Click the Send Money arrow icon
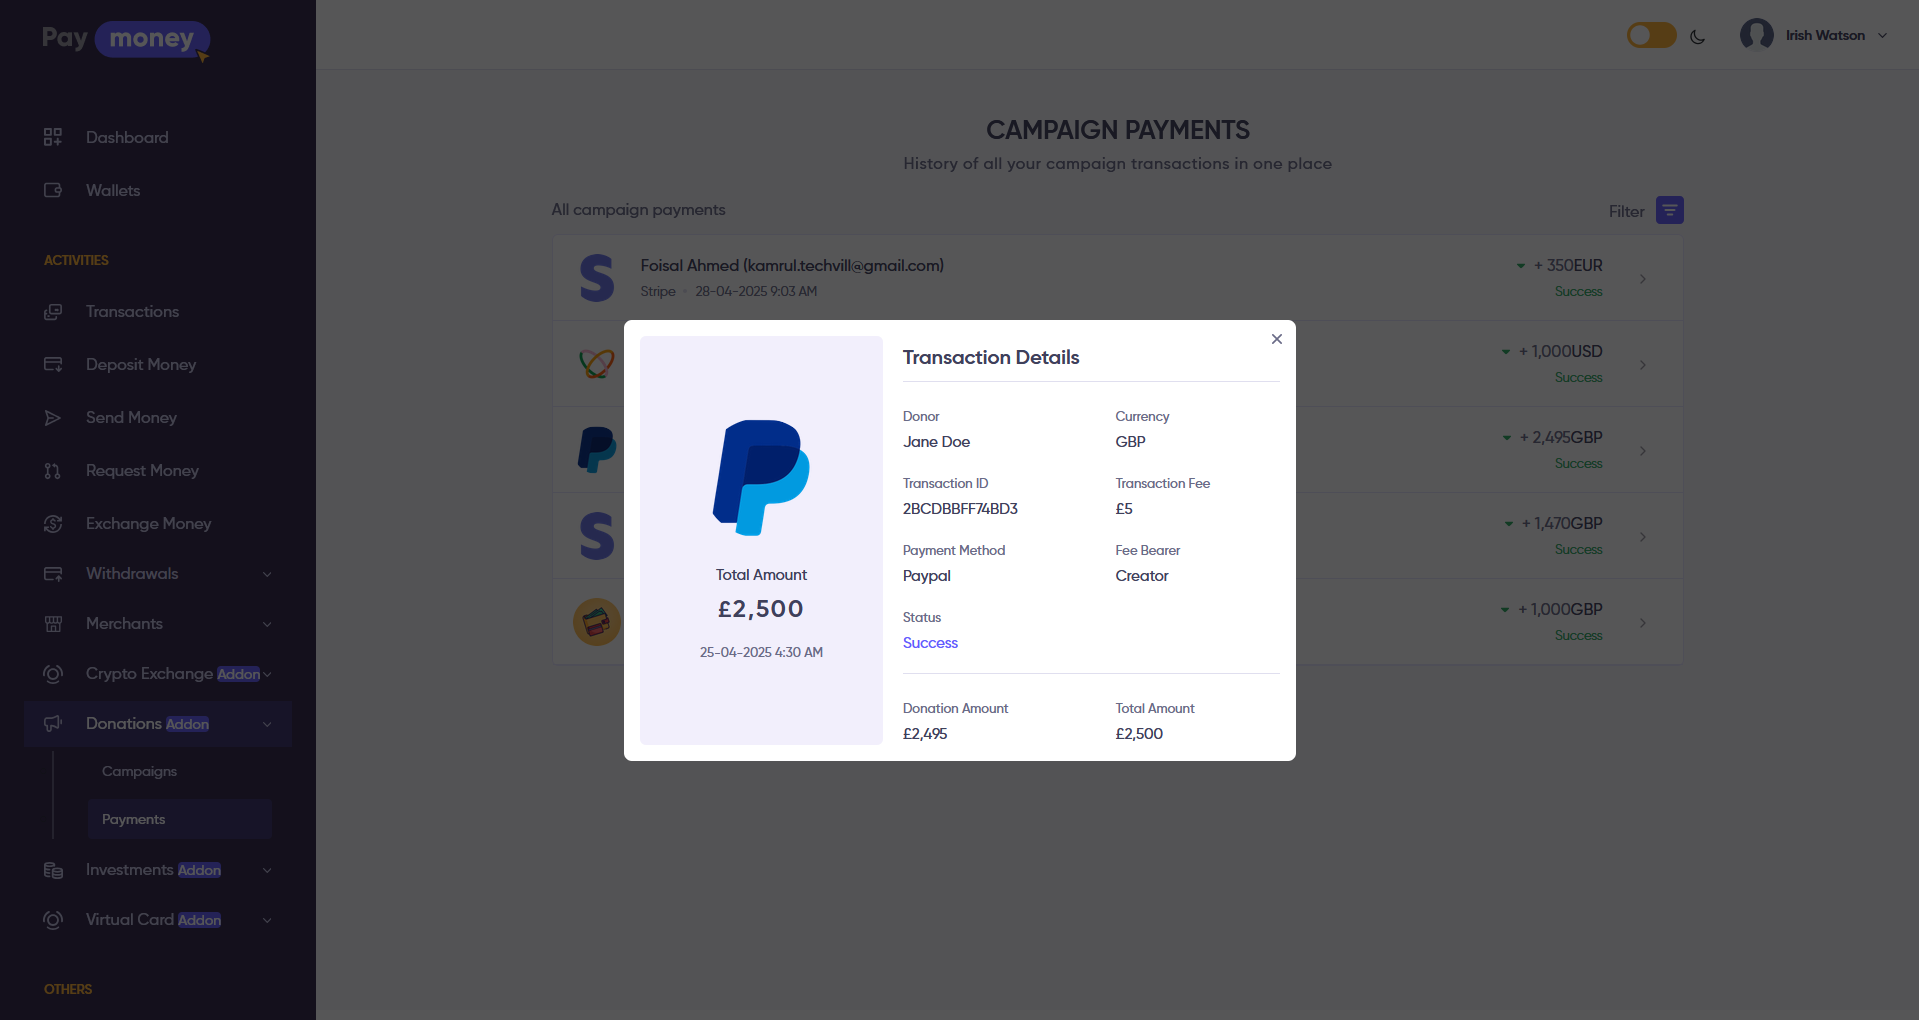 pyautogui.click(x=53, y=418)
